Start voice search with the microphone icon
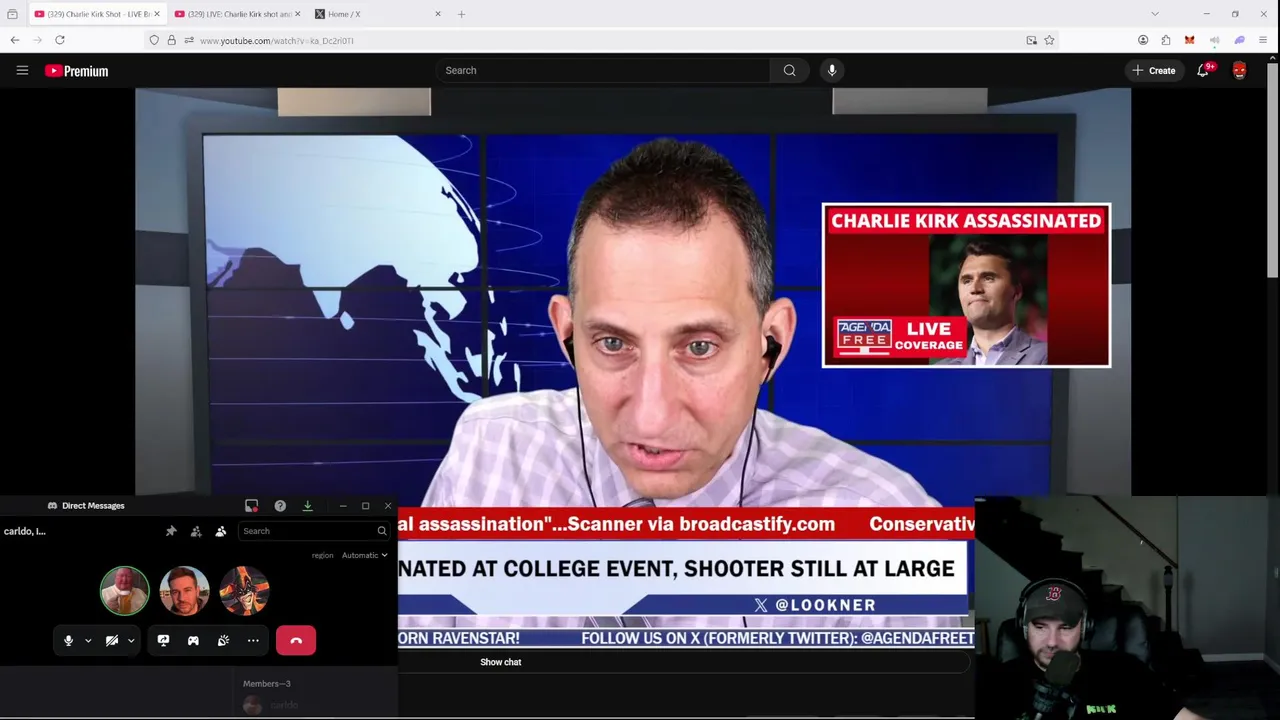The height and width of the screenshot is (720, 1280). 832,70
